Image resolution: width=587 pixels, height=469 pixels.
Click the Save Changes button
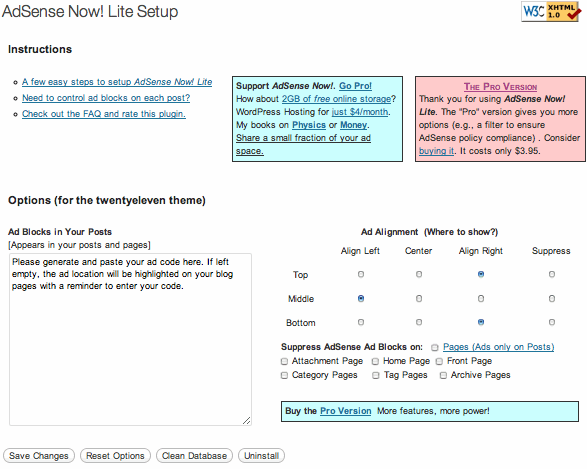39,456
